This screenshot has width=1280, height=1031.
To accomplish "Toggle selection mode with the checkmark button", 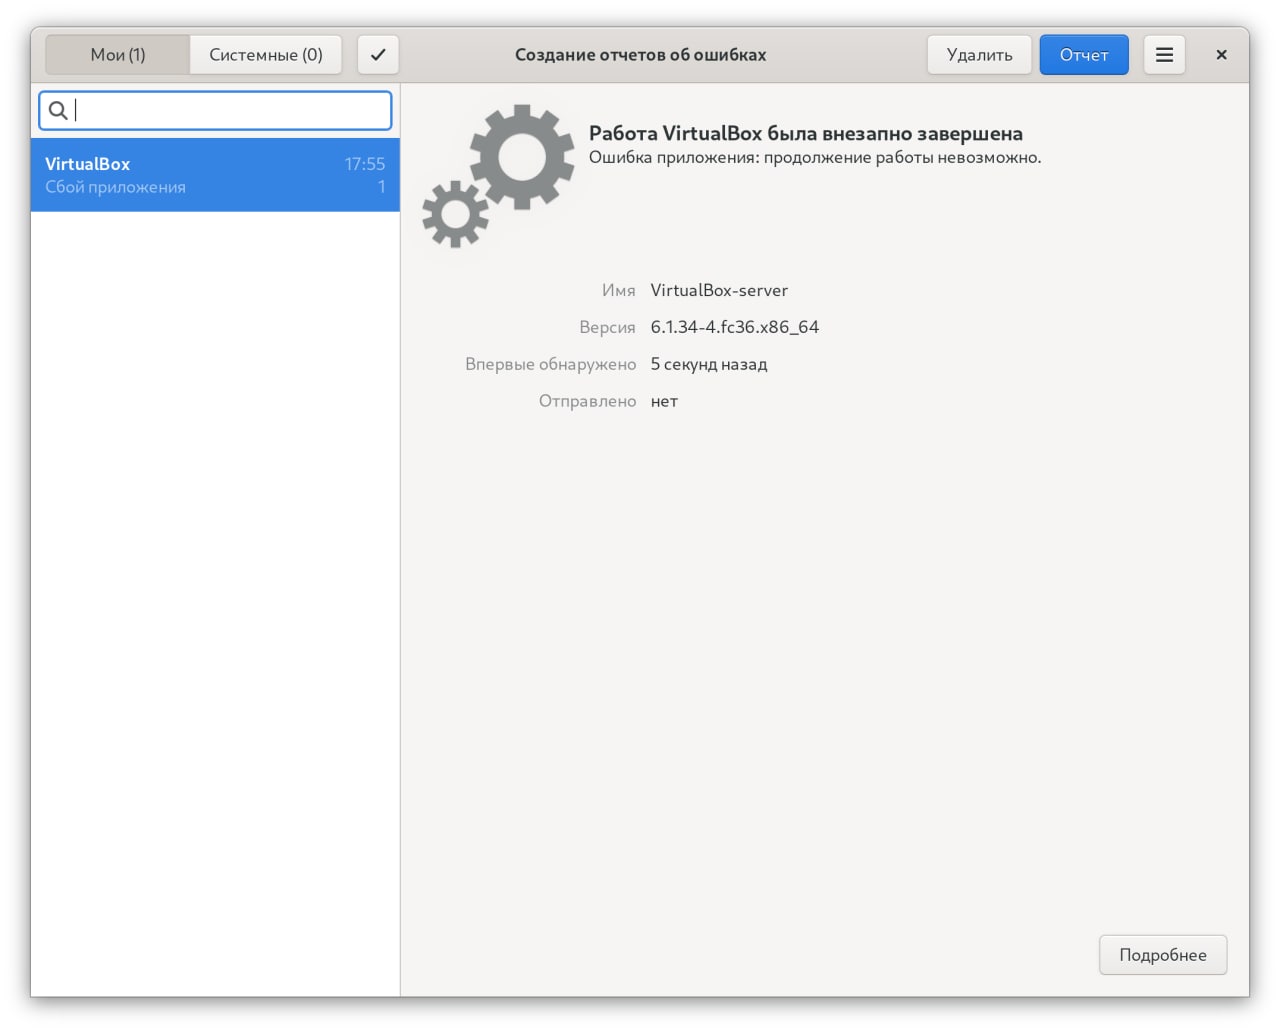I will click(378, 55).
